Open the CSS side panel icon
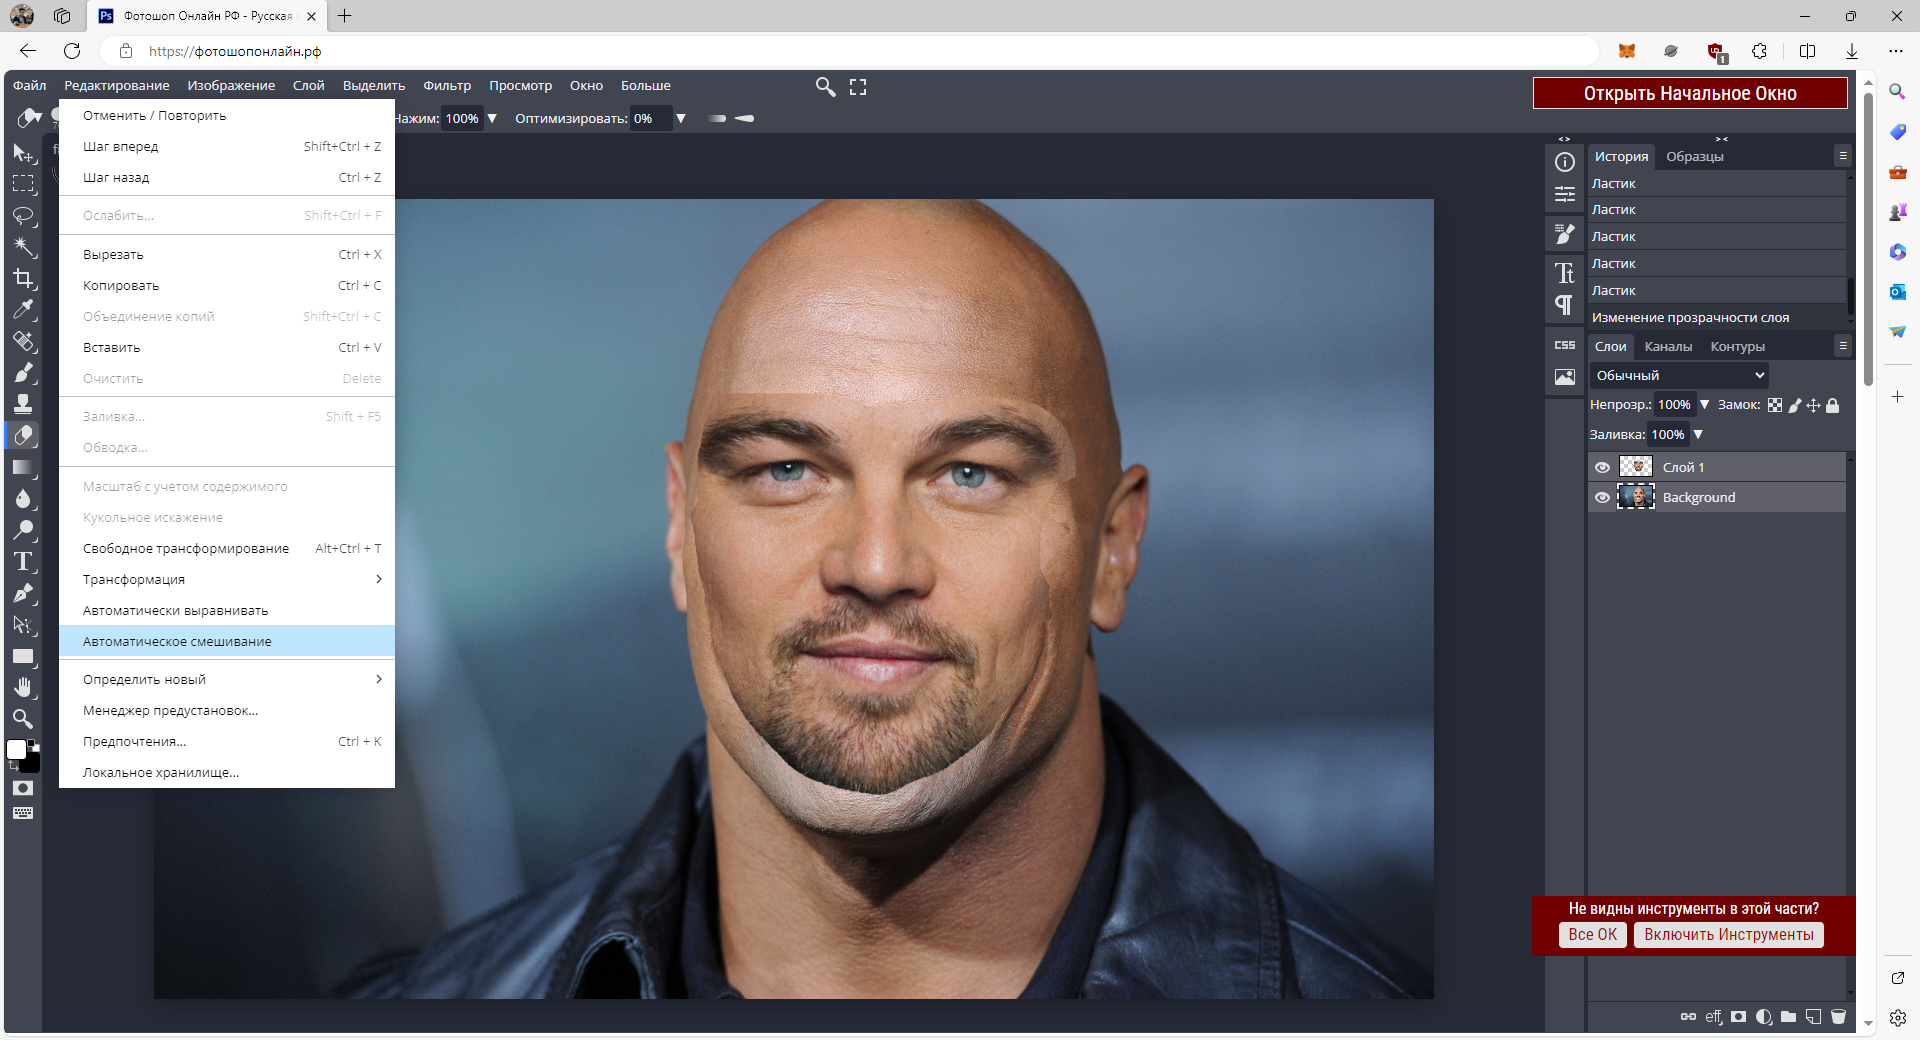This screenshot has height=1040, width=1920. pos(1564,345)
